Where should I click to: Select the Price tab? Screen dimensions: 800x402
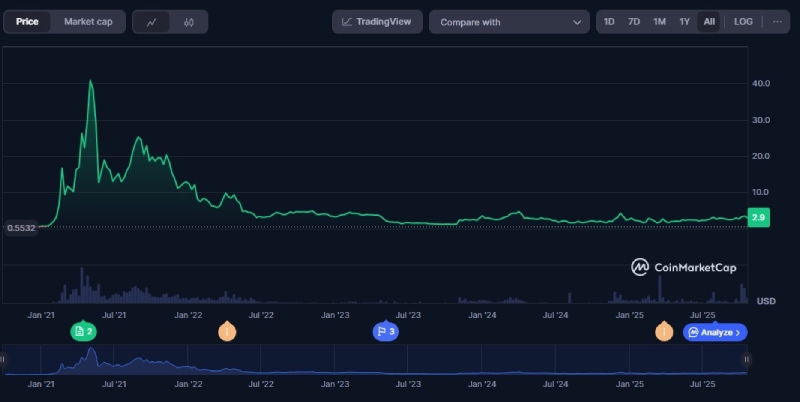pos(27,21)
